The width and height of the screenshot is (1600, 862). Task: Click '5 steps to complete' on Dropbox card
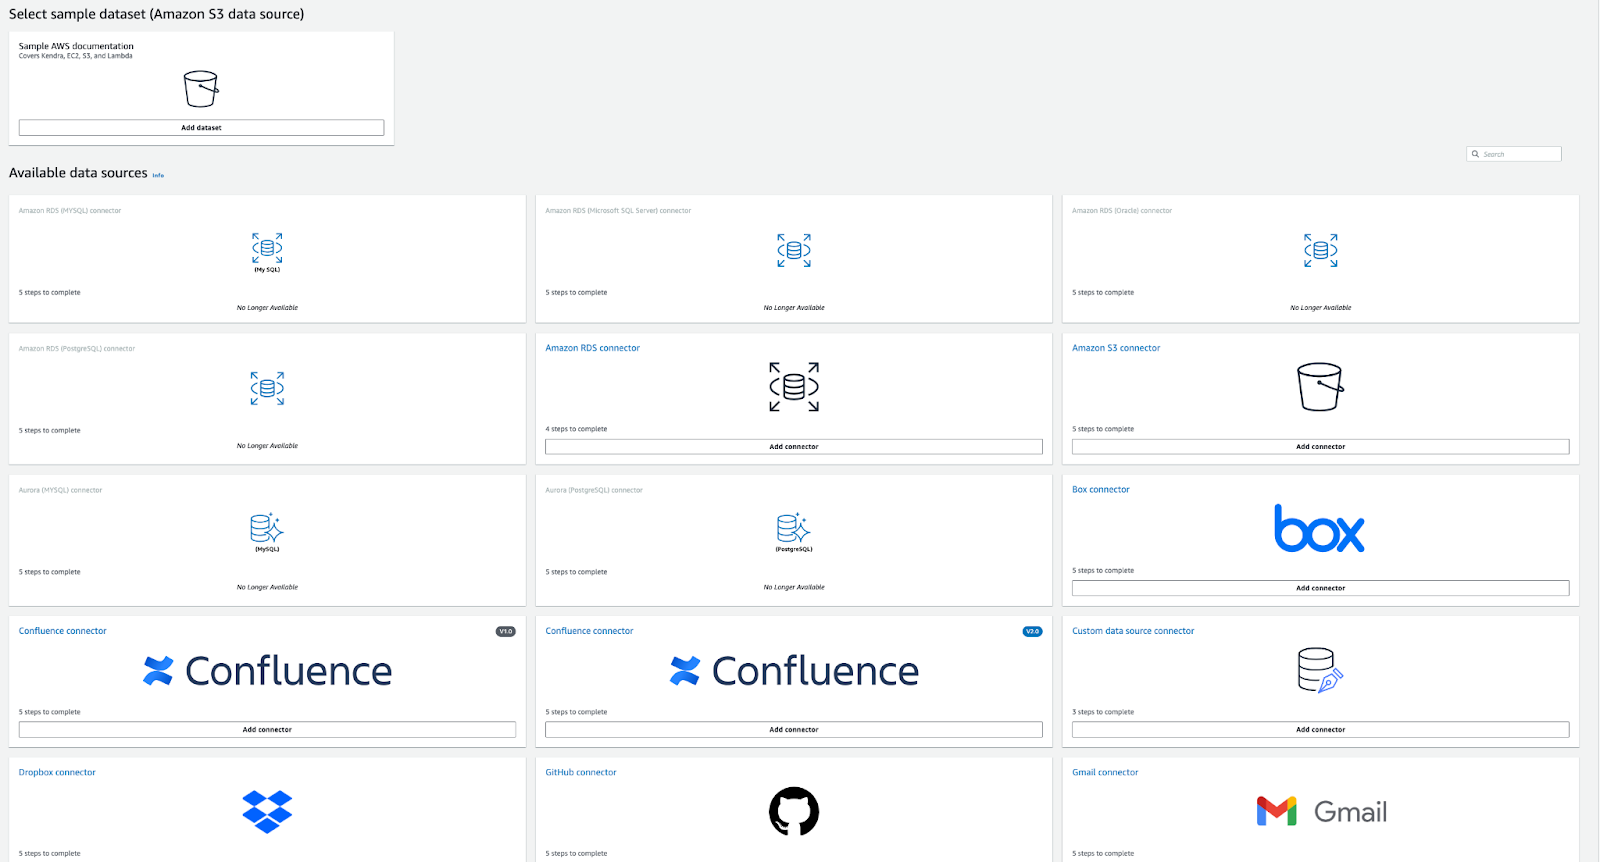tap(50, 854)
